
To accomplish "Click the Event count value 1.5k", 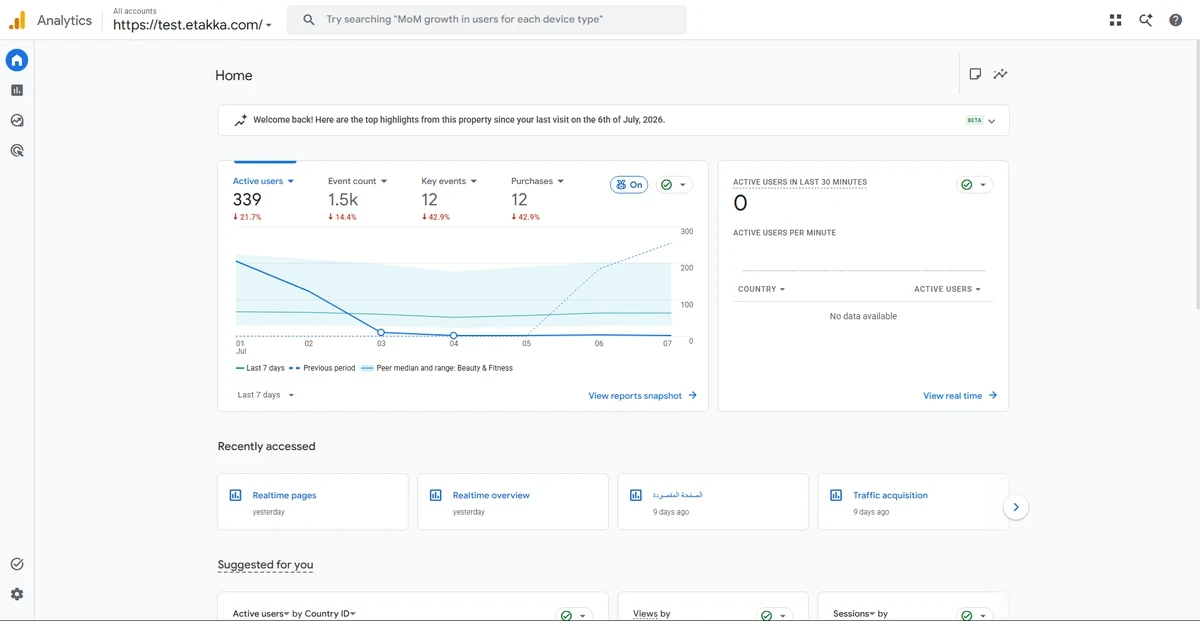I will pos(343,200).
